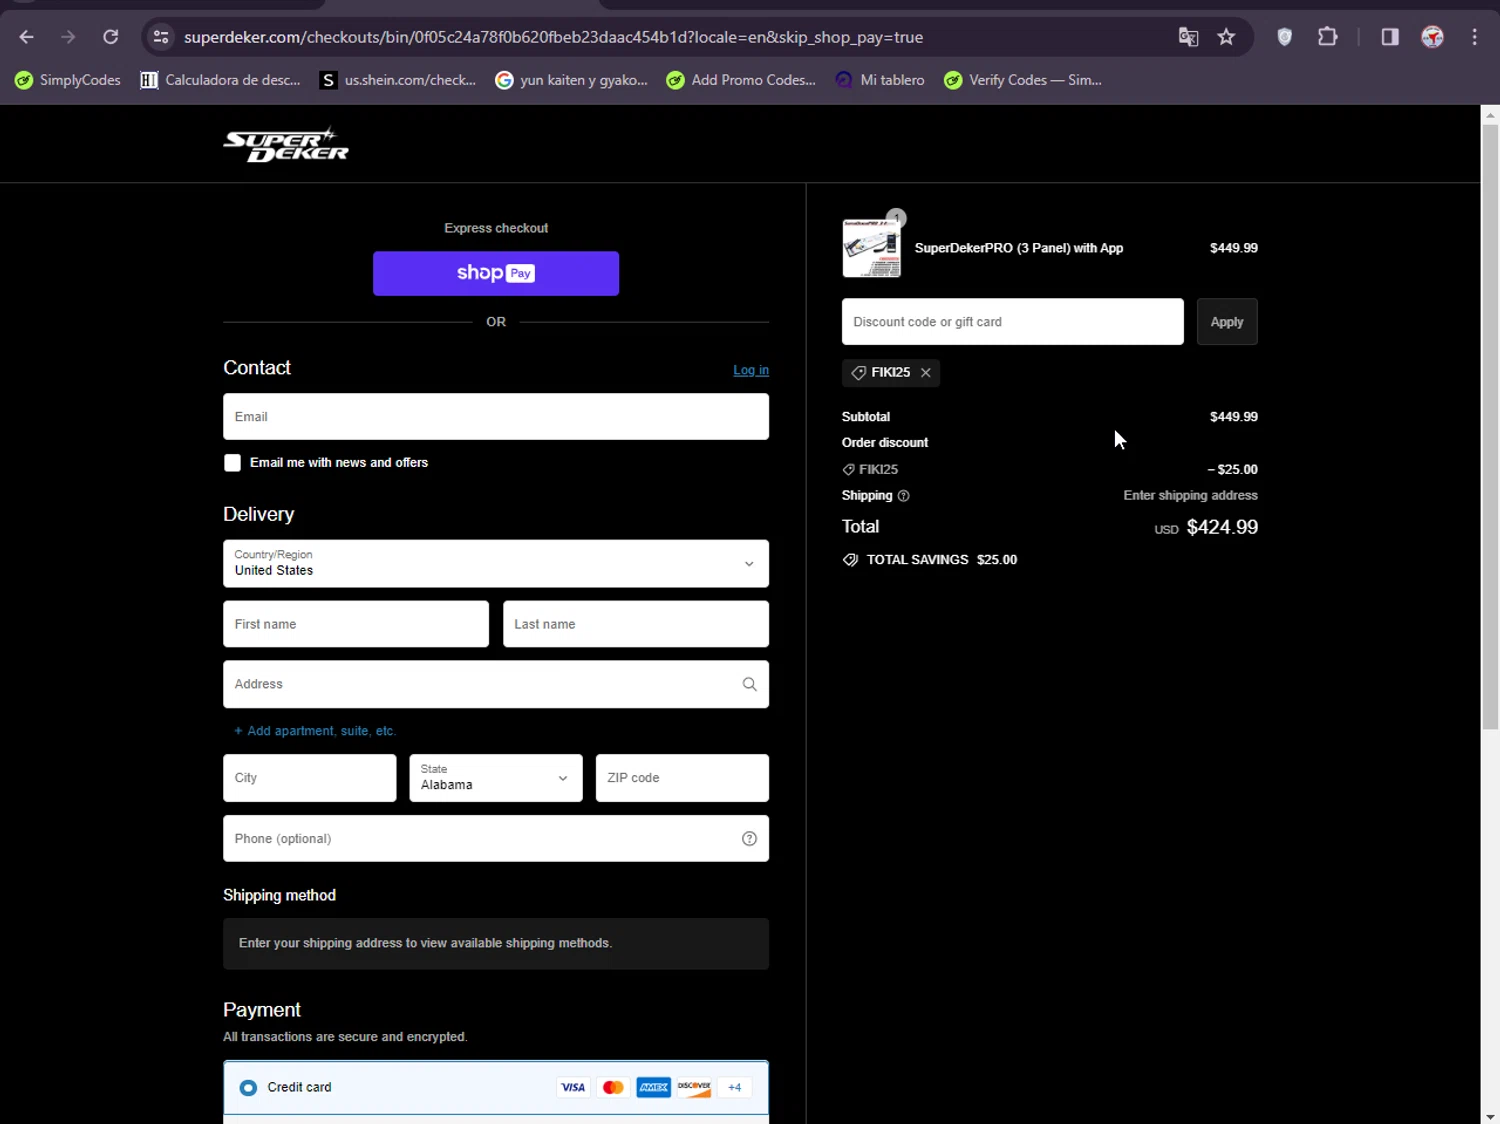This screenshot has width=1500, height=1124.
Task: Bookmark this page with the star
Action: click(1226, 37)
